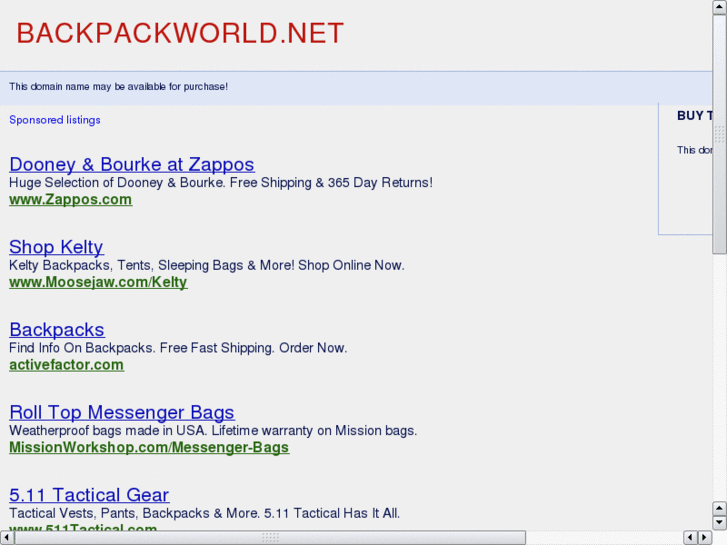Viewport: 727px width, 545px height.
Task: Open the Backpacks sponsored link
Action: [x=57, y=330]
